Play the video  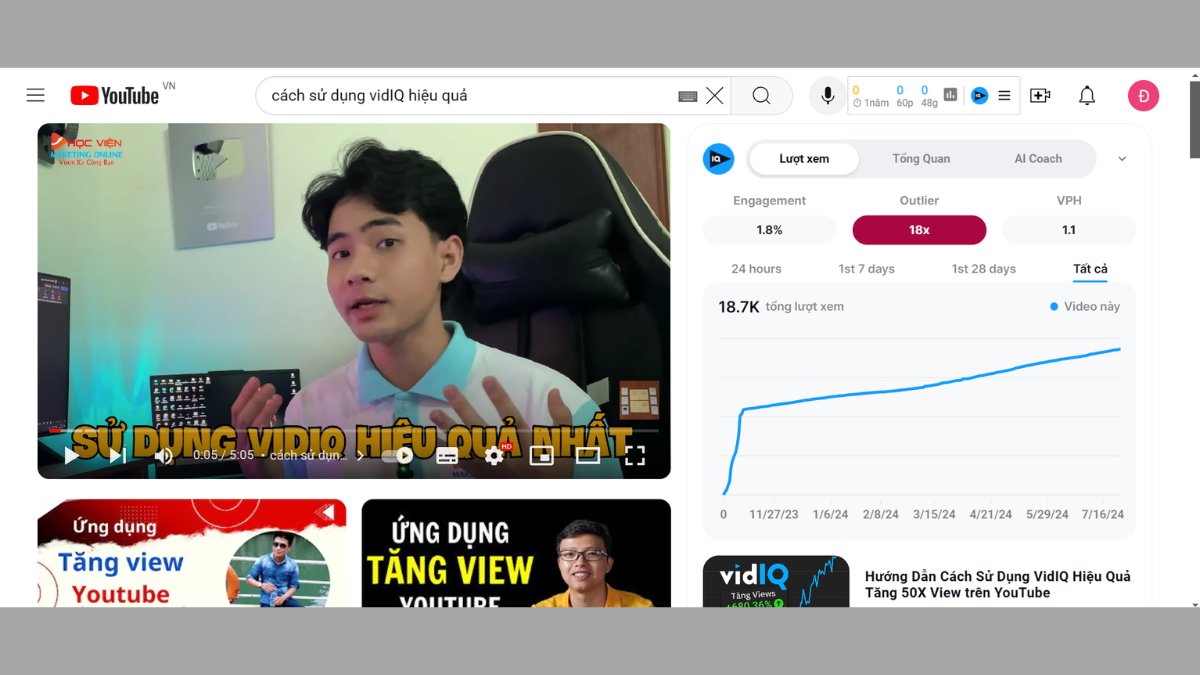[x=71, y=456]
